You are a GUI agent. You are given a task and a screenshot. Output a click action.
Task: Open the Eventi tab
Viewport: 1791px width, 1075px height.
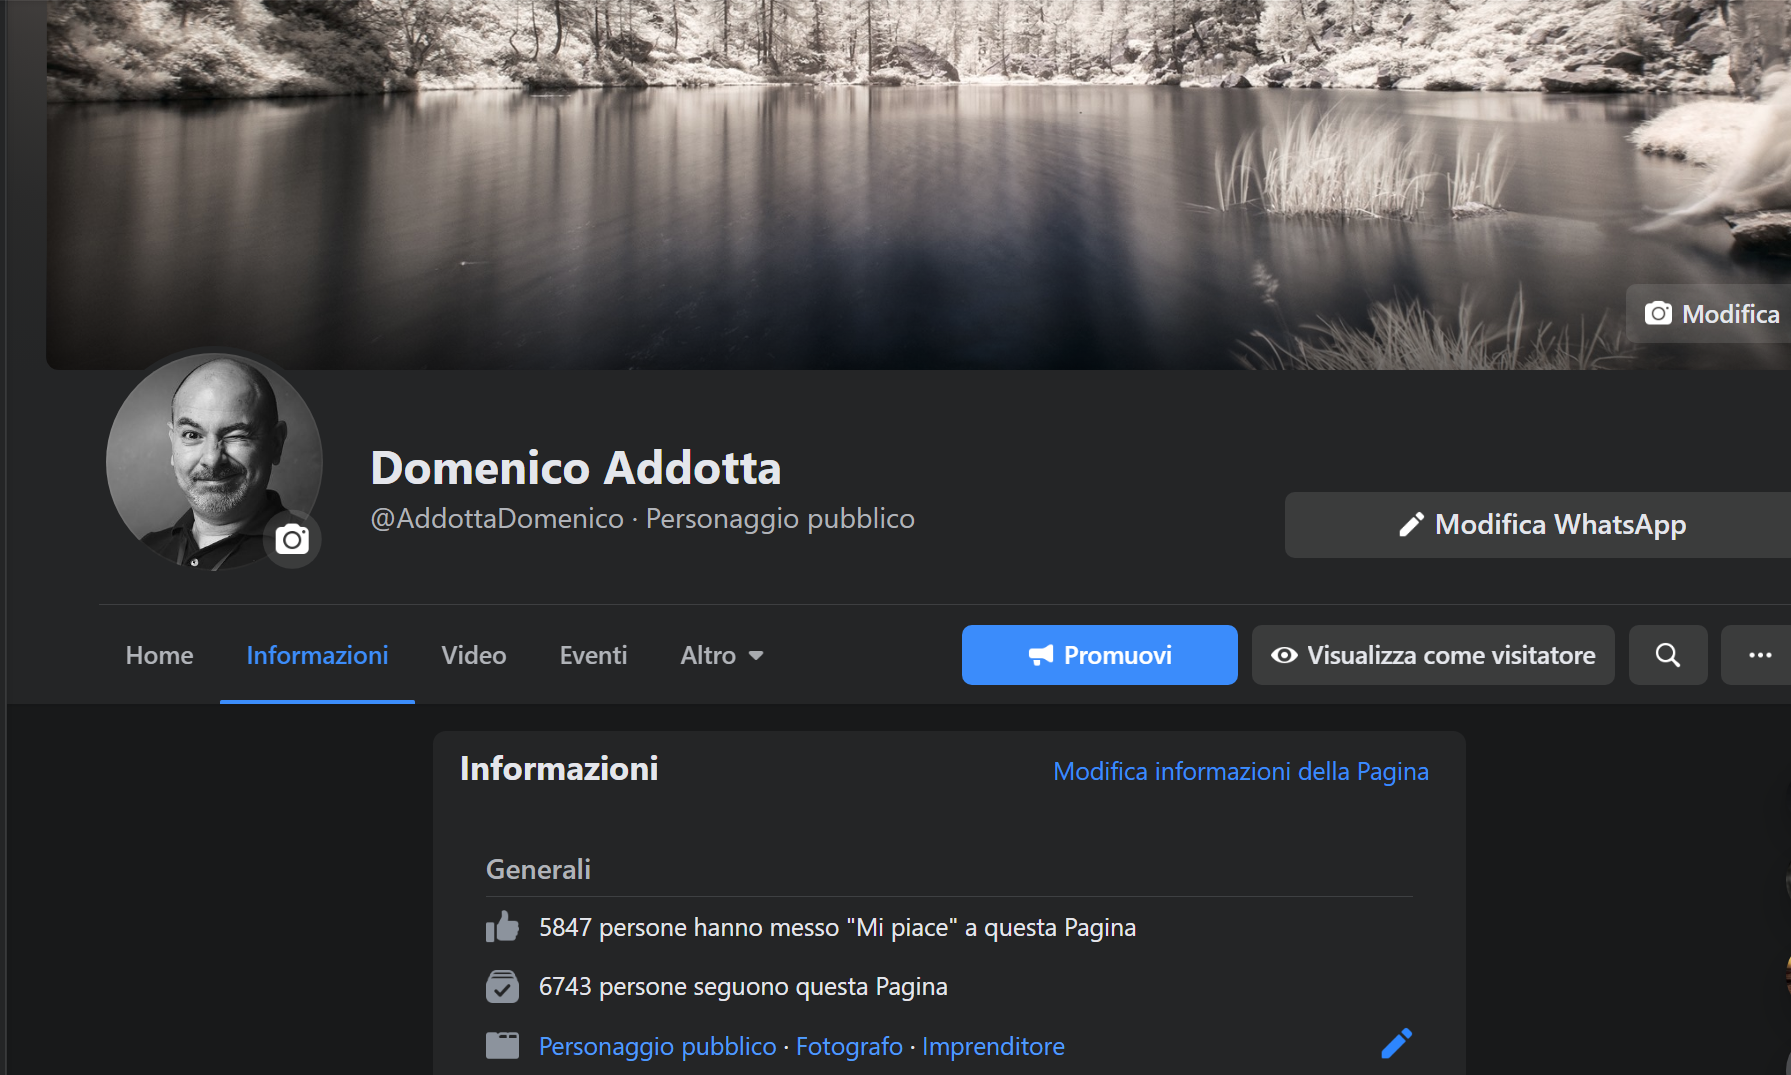(x=593, y=655)
